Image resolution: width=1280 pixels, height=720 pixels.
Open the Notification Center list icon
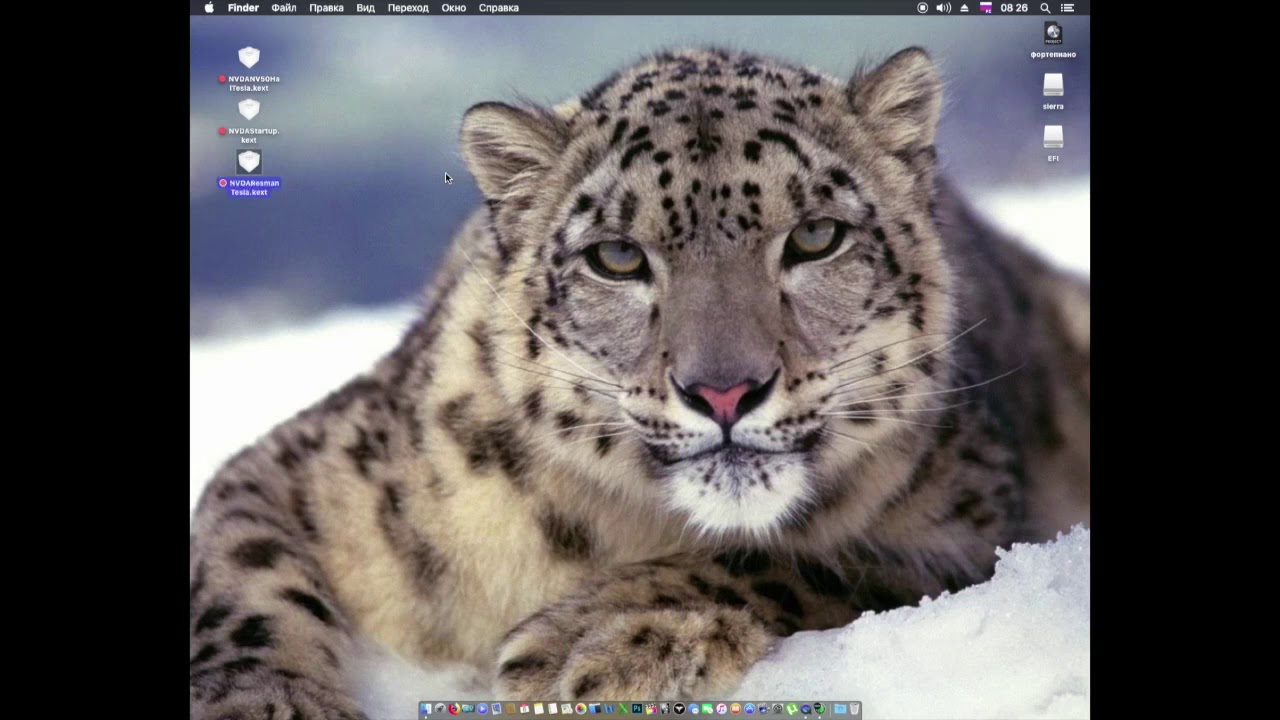pyautogui.click(x=1067, y=8)
